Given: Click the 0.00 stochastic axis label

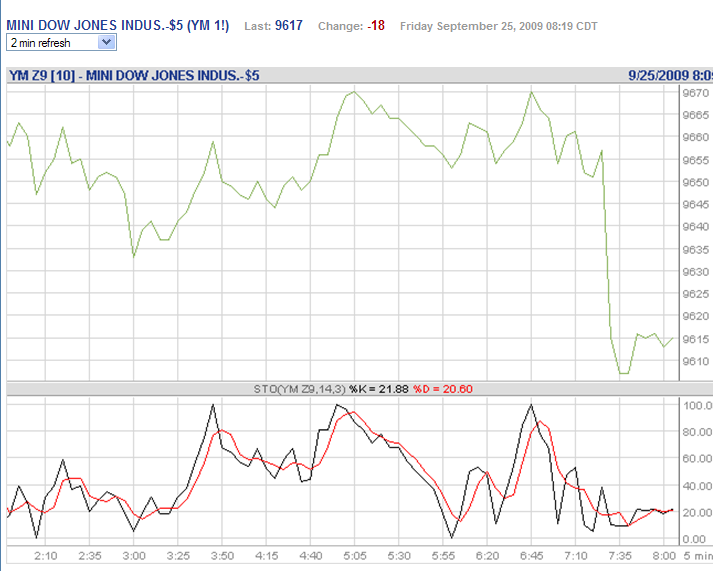Looking at the screenshot, I should (694, 539).
